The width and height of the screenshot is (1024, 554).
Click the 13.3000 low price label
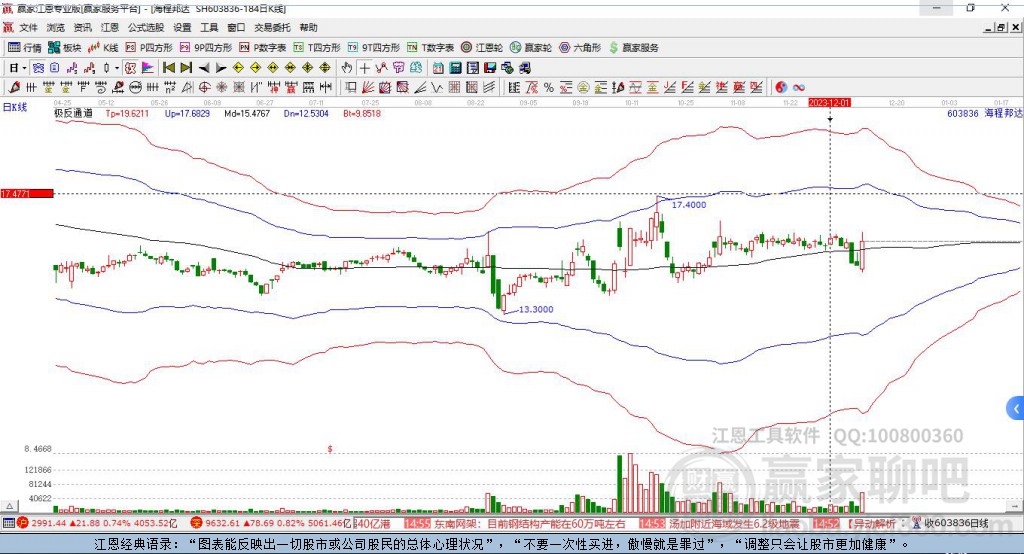[x=536, y=309]
